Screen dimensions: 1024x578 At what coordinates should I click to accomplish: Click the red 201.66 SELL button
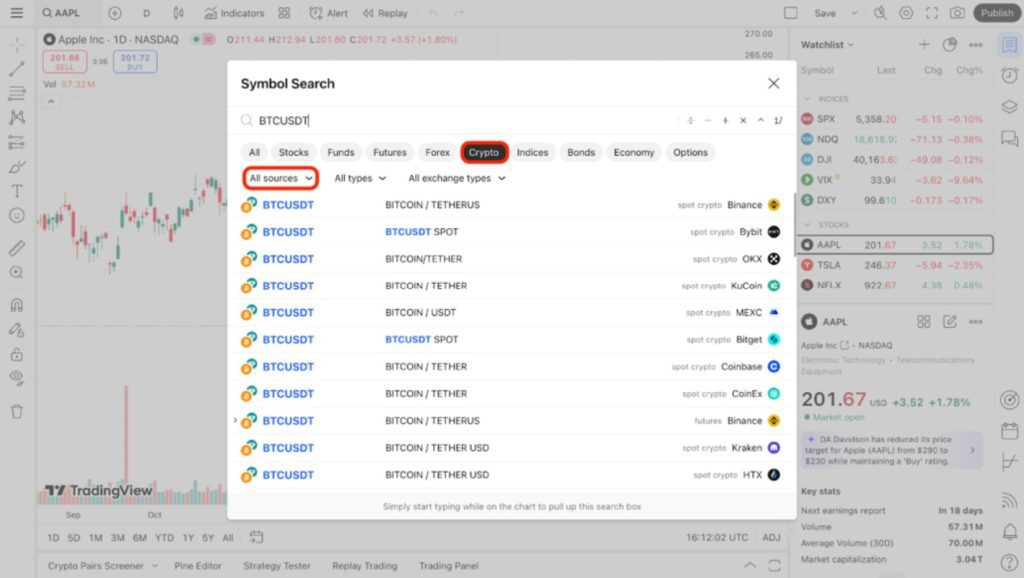coord(65,62)
